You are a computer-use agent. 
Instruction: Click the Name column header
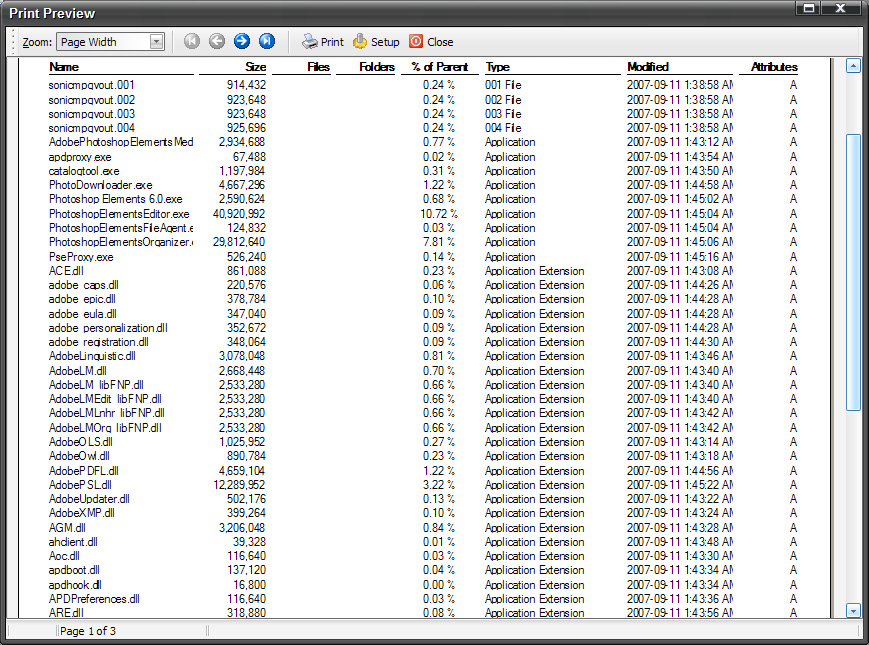[64, 67]
